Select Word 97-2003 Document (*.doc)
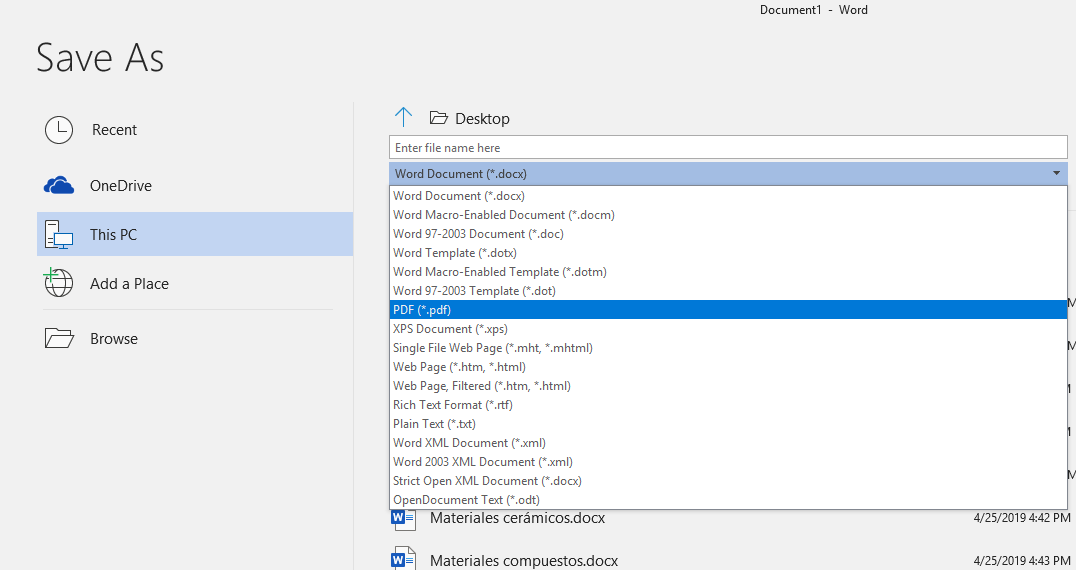 pyautogui.click(x=728, y=234)
